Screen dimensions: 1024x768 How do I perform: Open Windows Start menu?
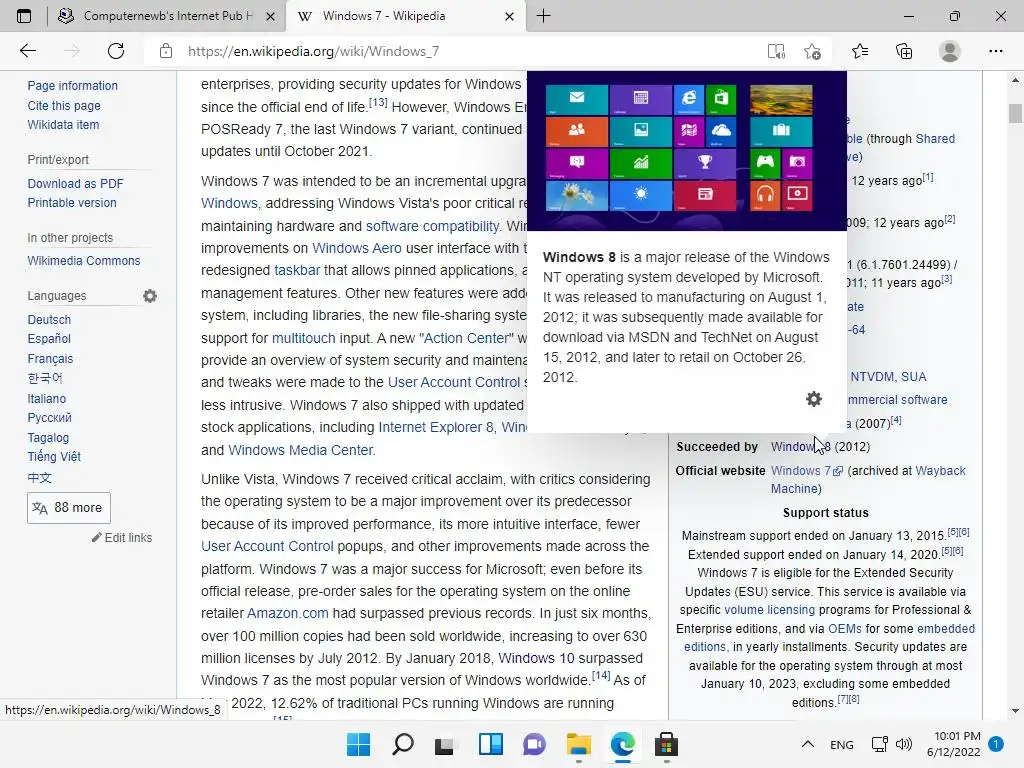(358, 744)
